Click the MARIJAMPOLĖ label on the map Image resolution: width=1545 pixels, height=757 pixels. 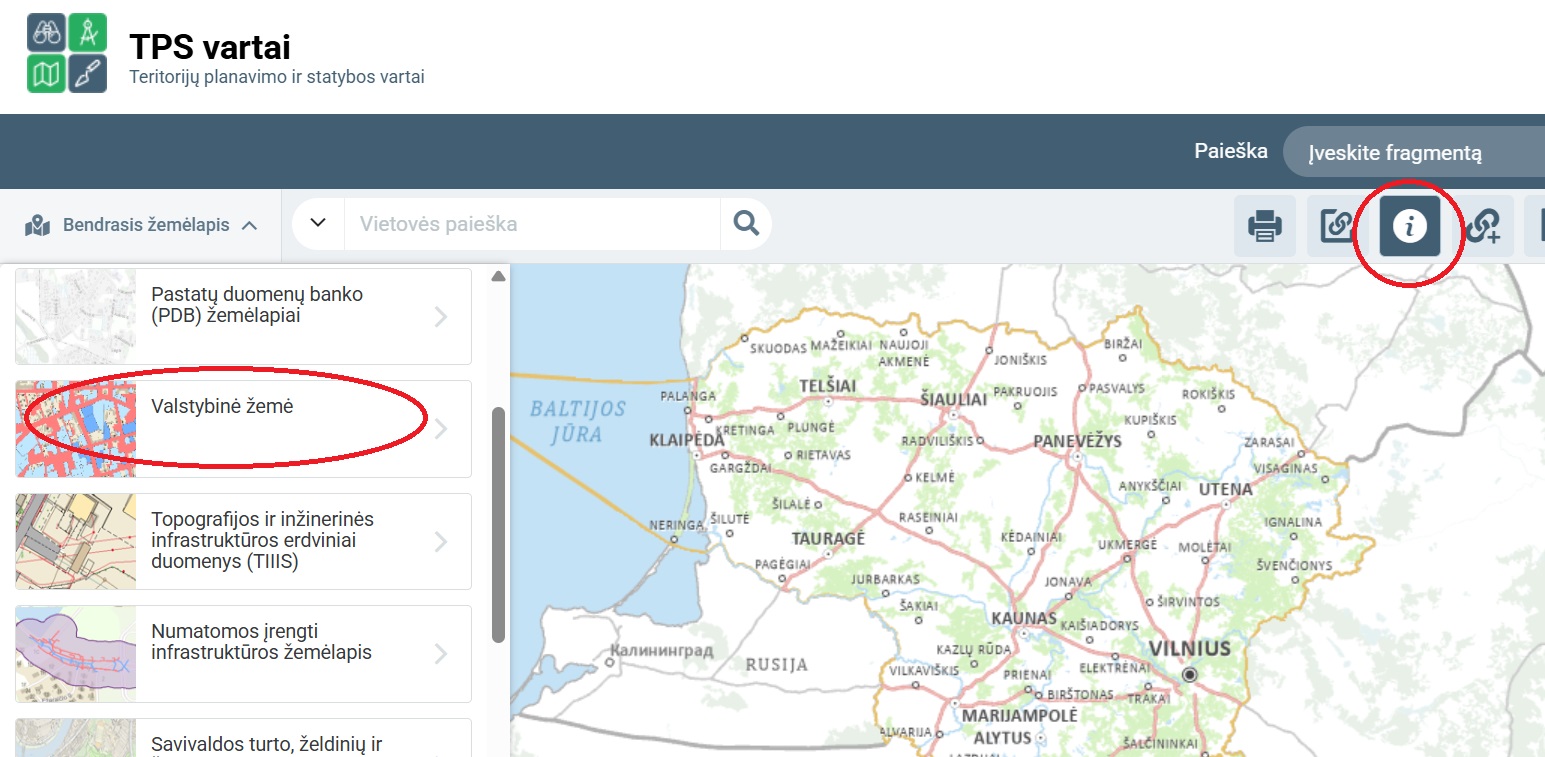pyautogui.click(x=1020, y=716)
